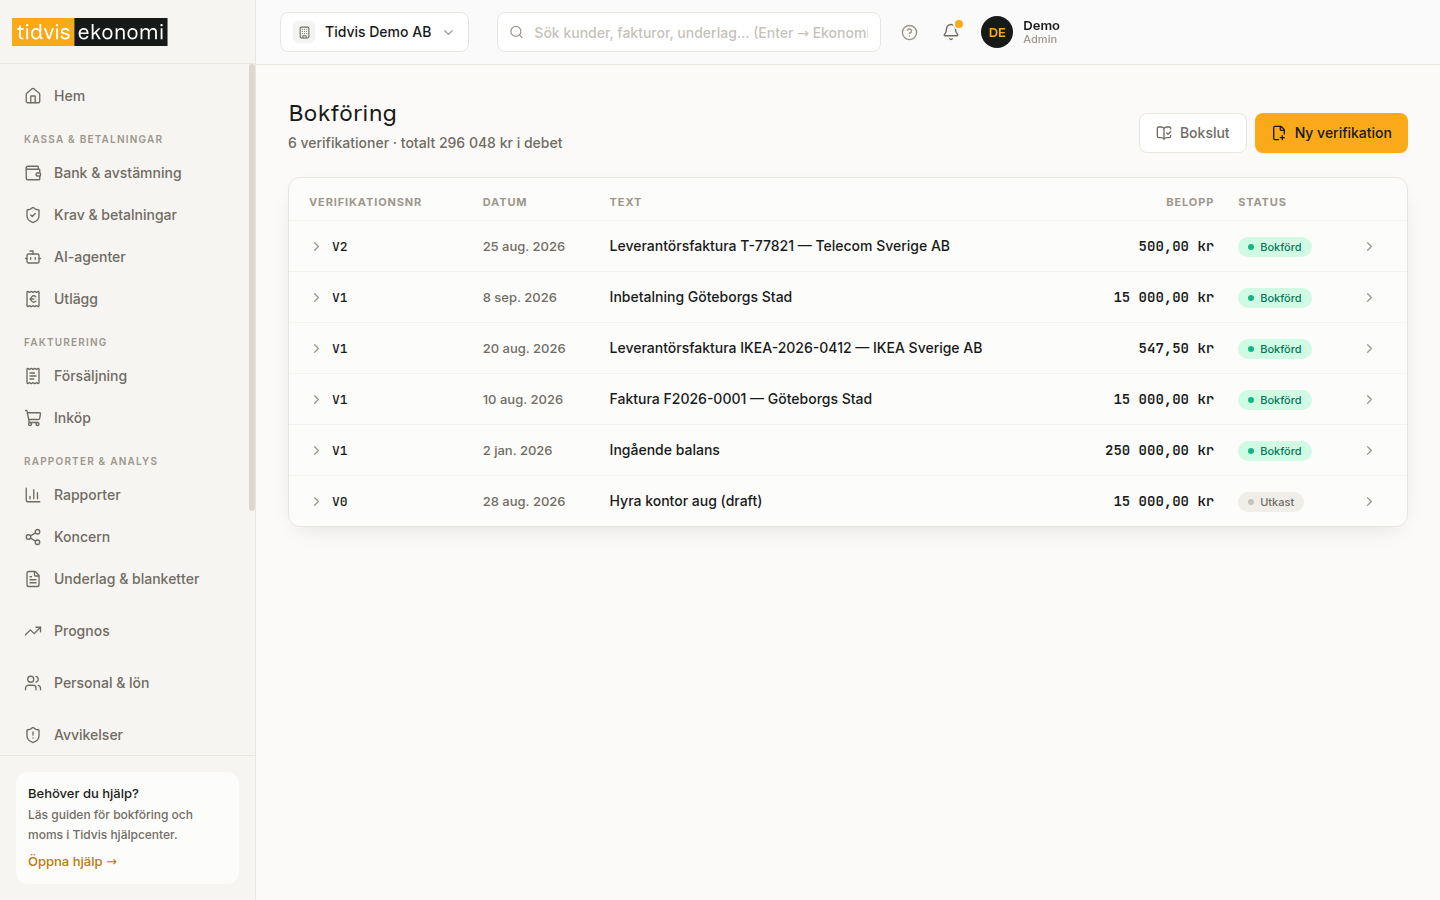The height and width of the screenshot is (900, 1440).
Task: Click the Koncern share icon
Action: coord(33,537)
